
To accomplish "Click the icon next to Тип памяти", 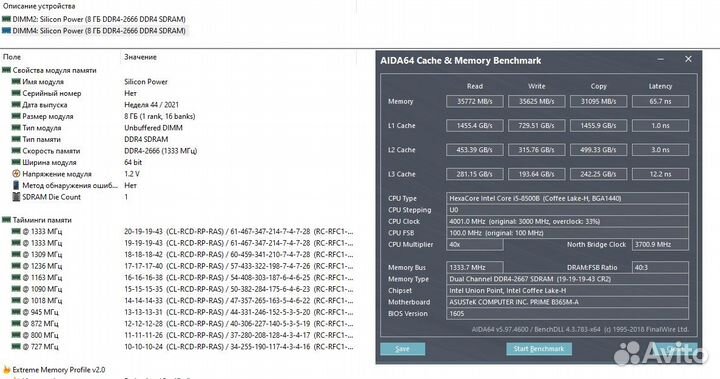I will pos(16,139).
